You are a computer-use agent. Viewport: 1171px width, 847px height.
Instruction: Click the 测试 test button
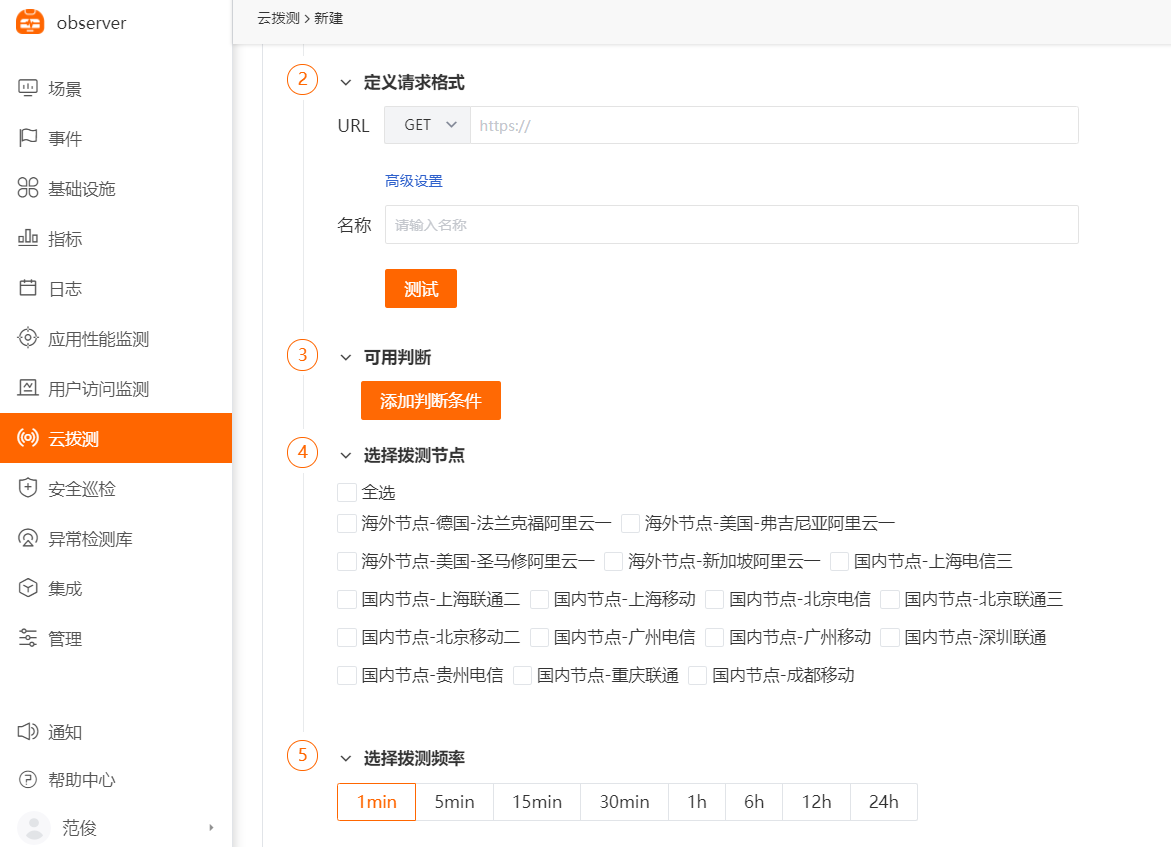[420, 288]
